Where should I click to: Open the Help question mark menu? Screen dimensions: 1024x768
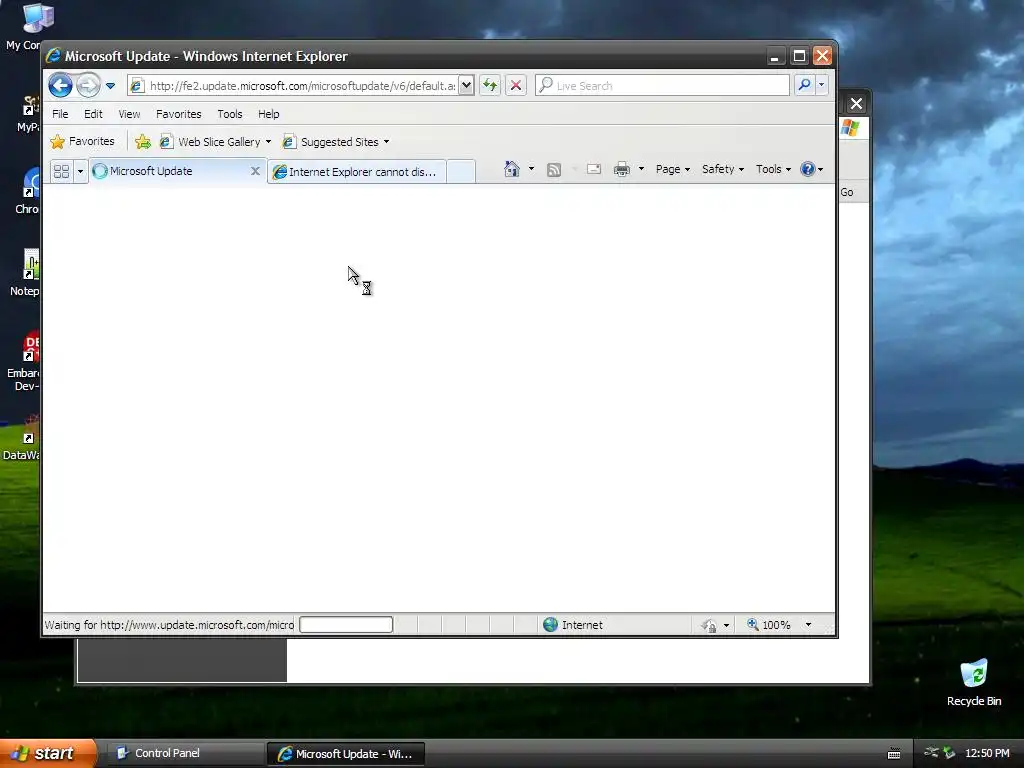pyautogui.click(x=812, y=169)
